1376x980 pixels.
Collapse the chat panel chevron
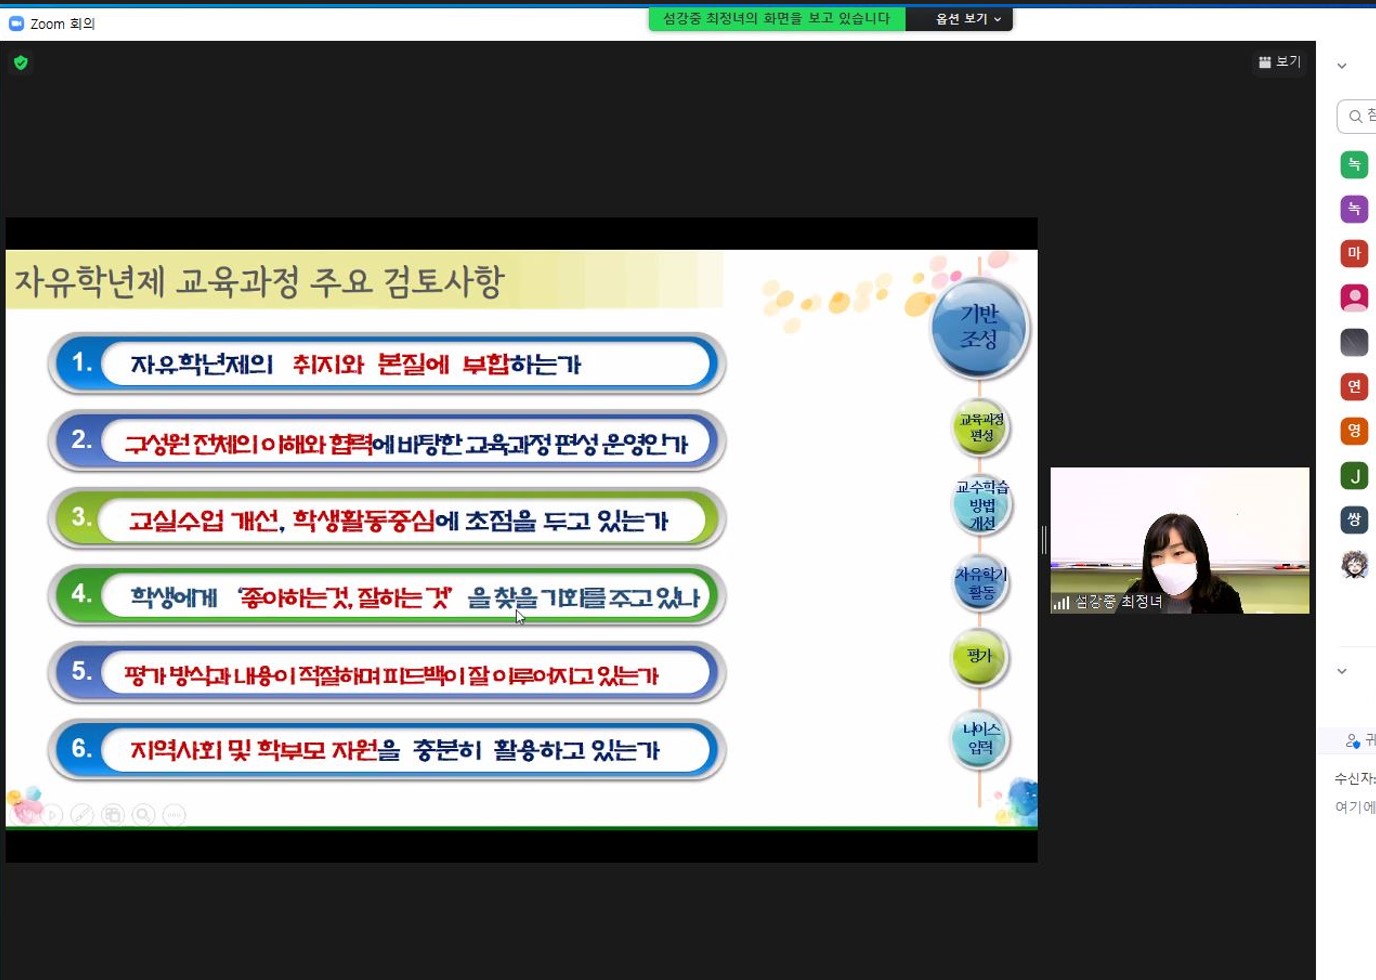[x=1342, y=671]
